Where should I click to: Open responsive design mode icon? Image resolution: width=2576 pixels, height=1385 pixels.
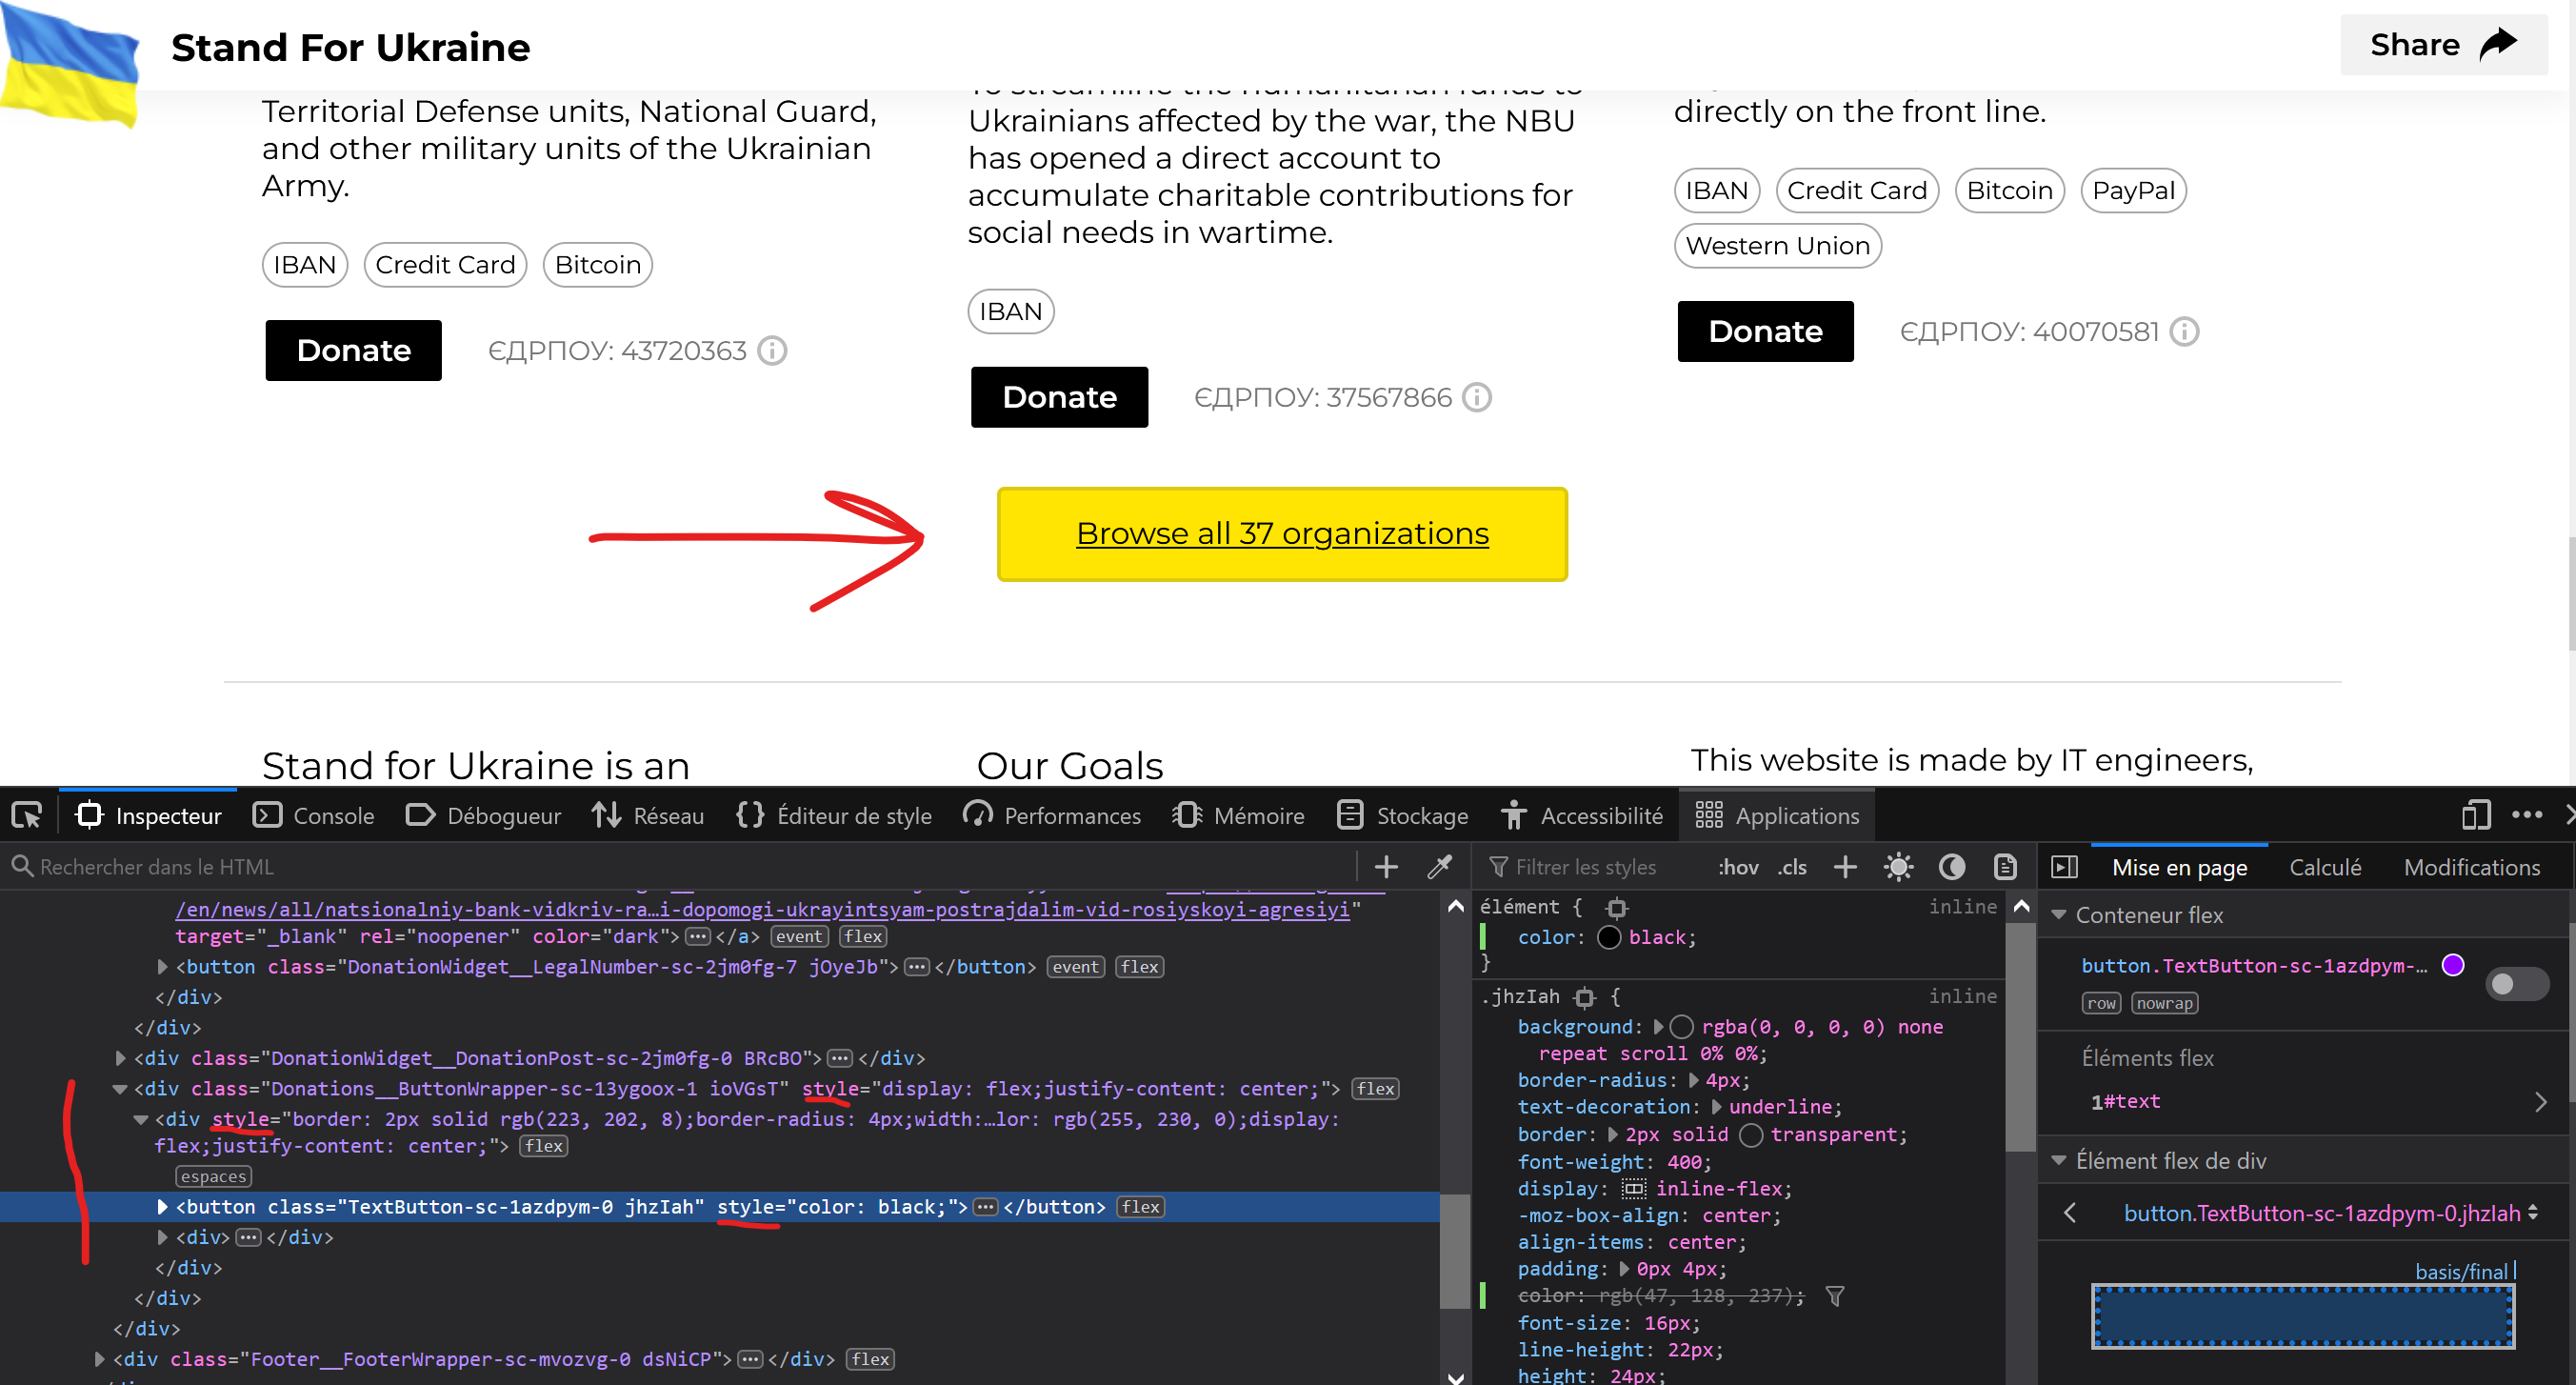[2475, 815]
